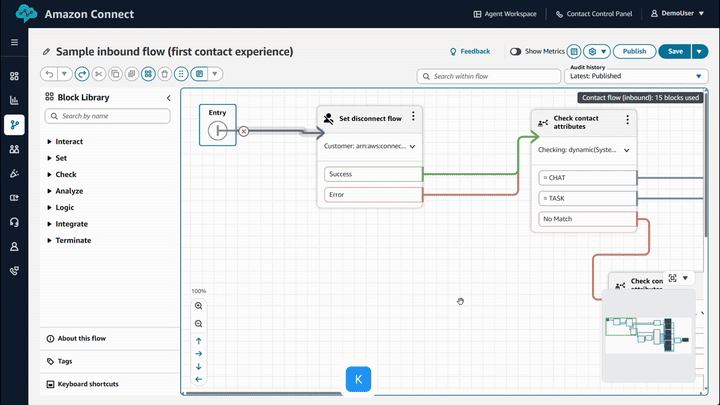This screenshot has height=405, width=720.
Task: Zoom out on the flow canvas
Action: tap(198, 324)
